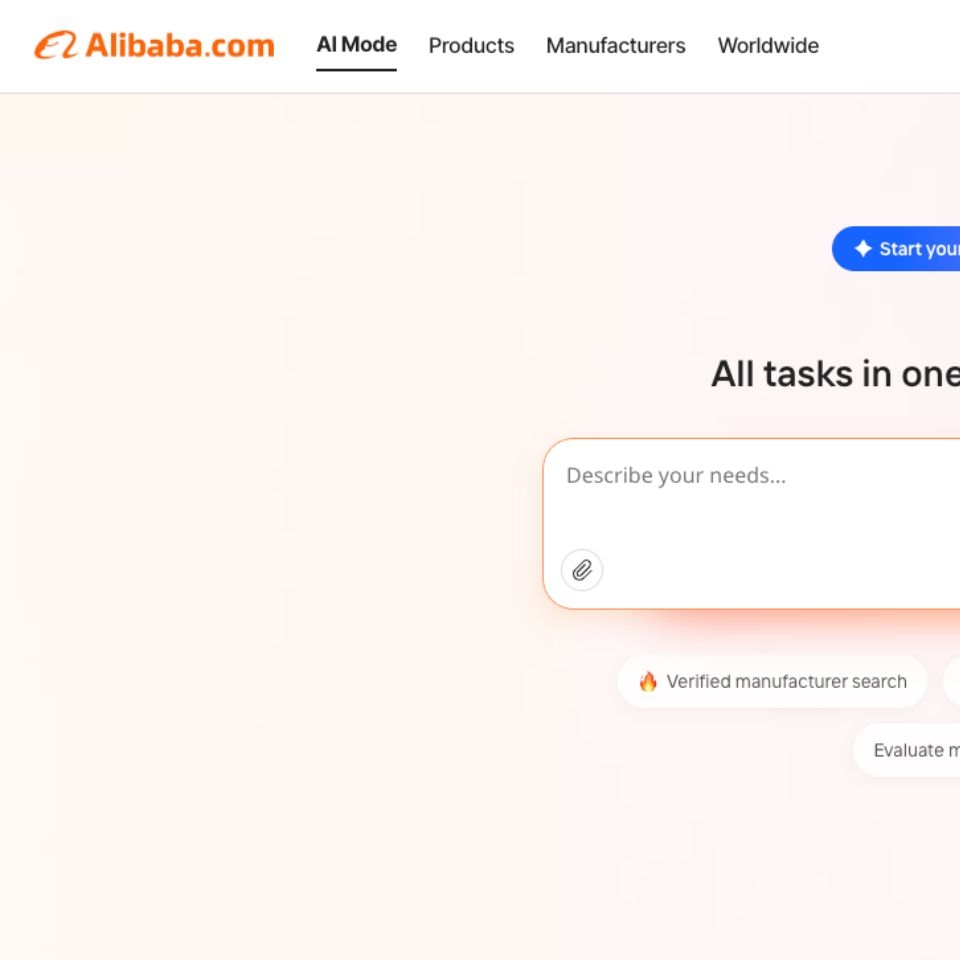
Task: Click the underline indicator beneath AI Mode
Action: [x=356, y=69]
